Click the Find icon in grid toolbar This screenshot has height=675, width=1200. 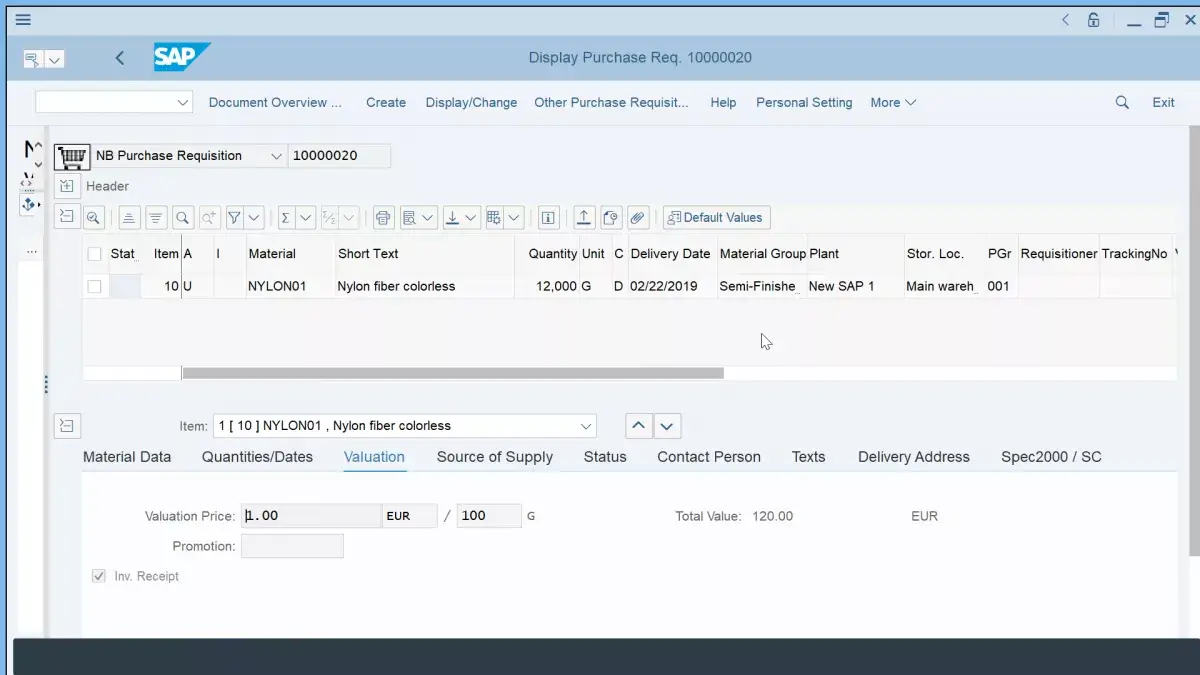coord(183,217)
